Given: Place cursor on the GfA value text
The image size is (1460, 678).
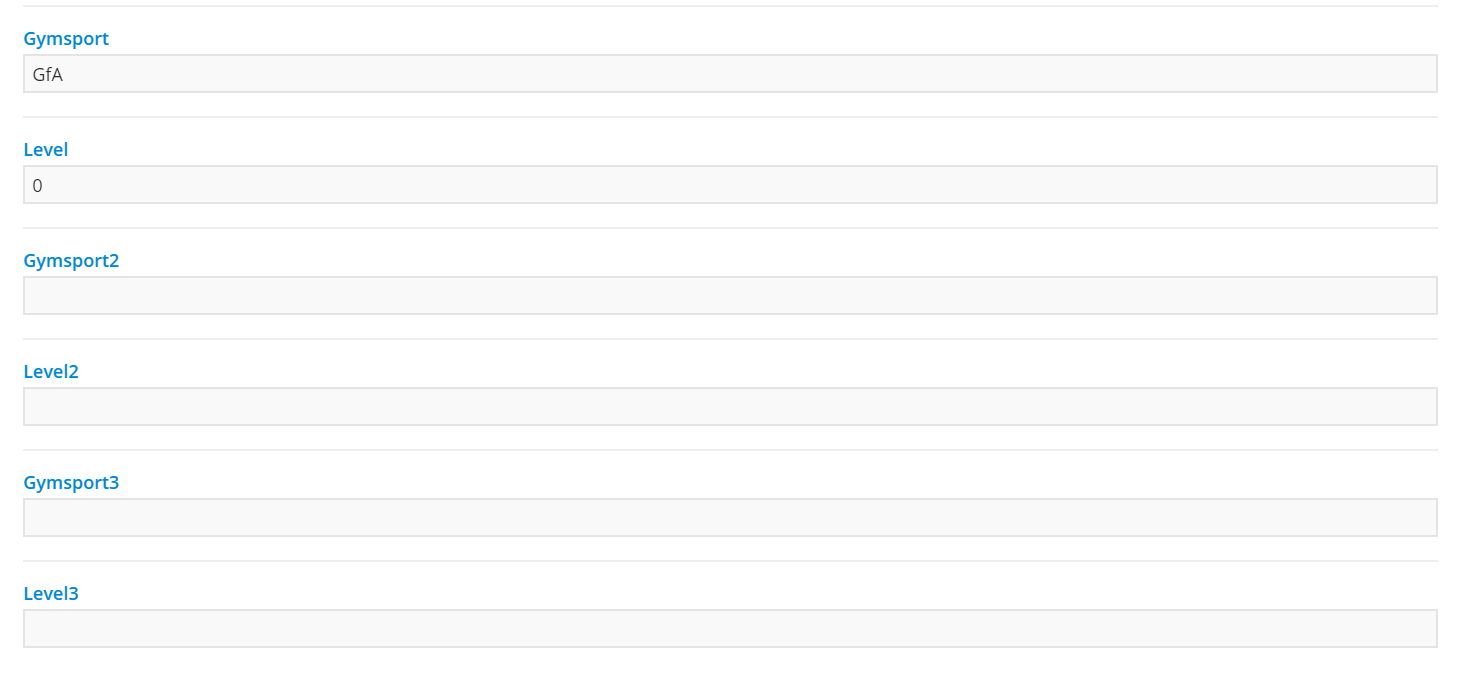Looking at the screenshot, I should pos(48,75).
